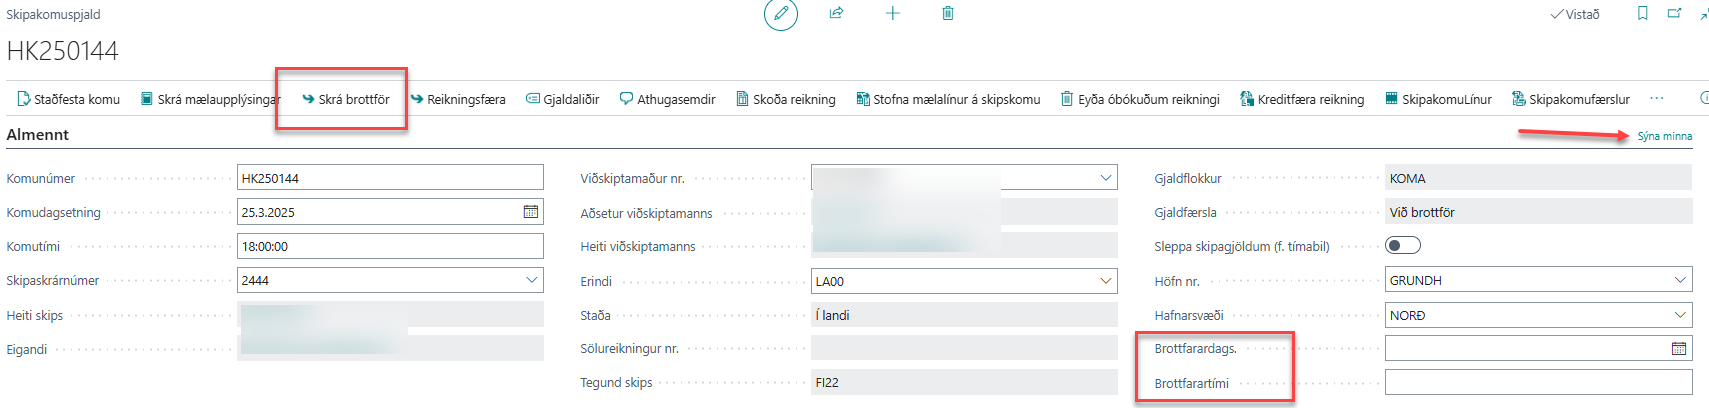The image size is (1709, 408).
Task: Open calendar picker for Komudagsetning
Action: tap(530, 212)
